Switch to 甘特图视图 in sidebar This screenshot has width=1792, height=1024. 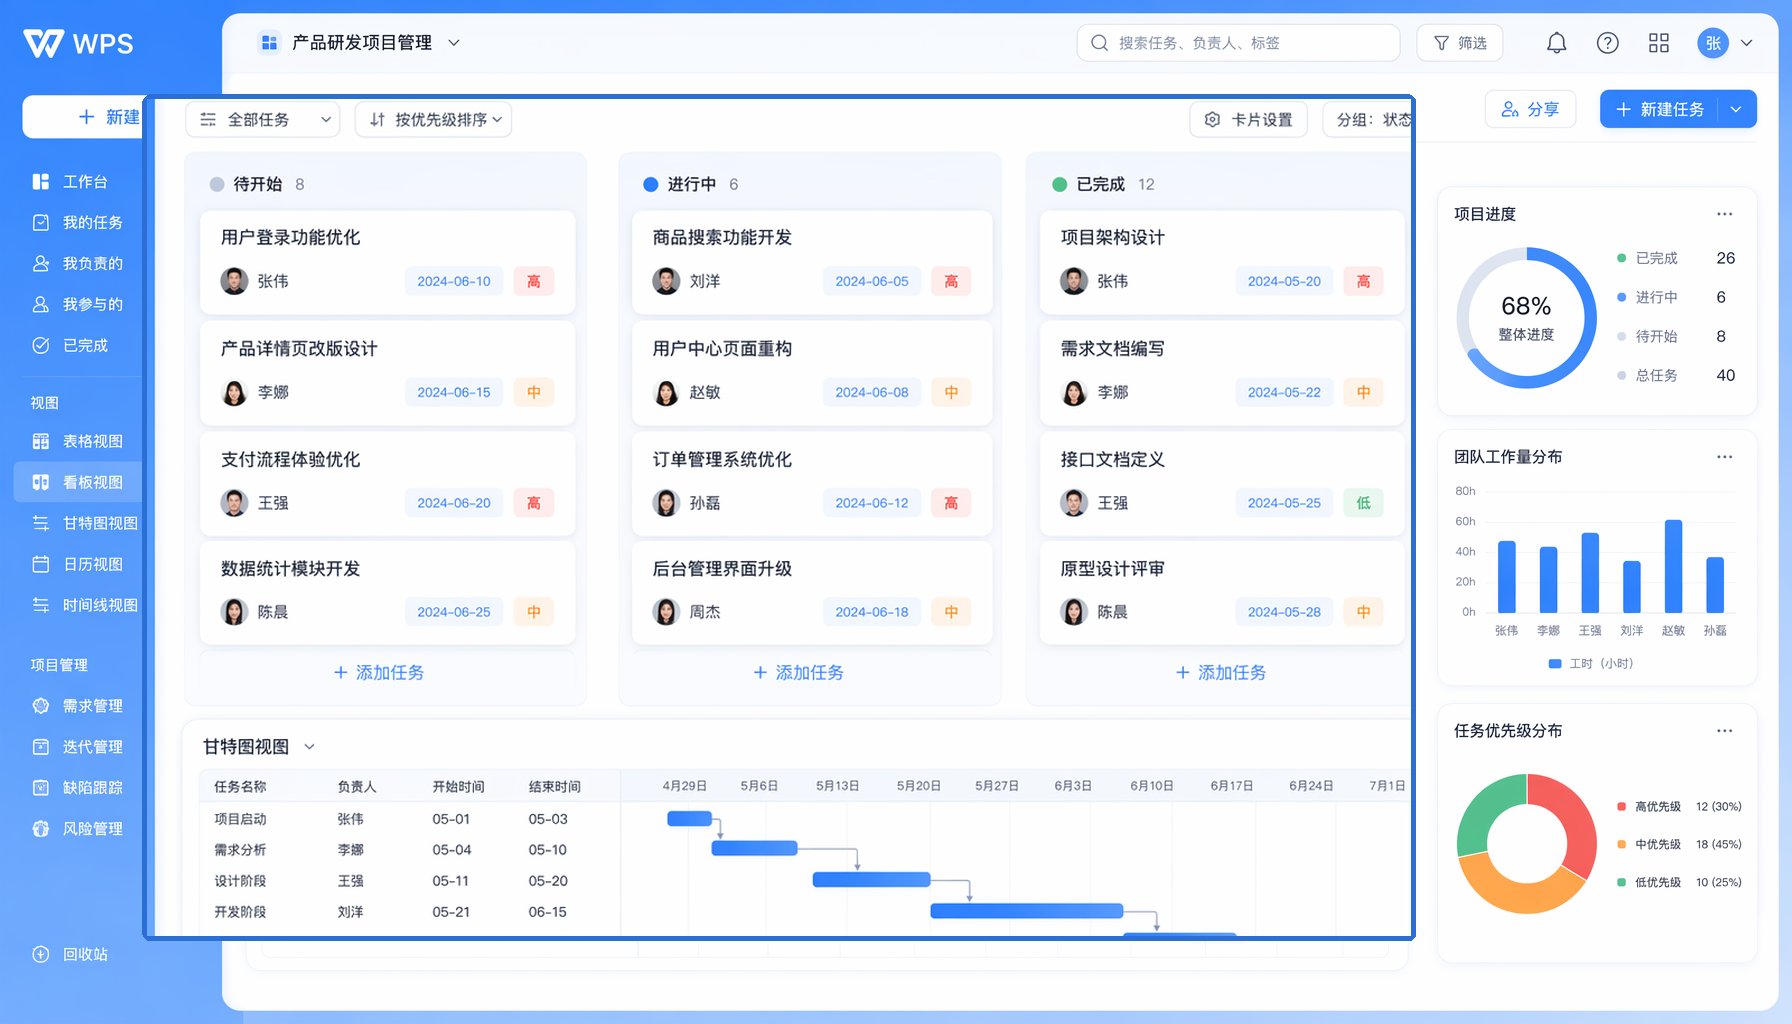tap(84, 524)
